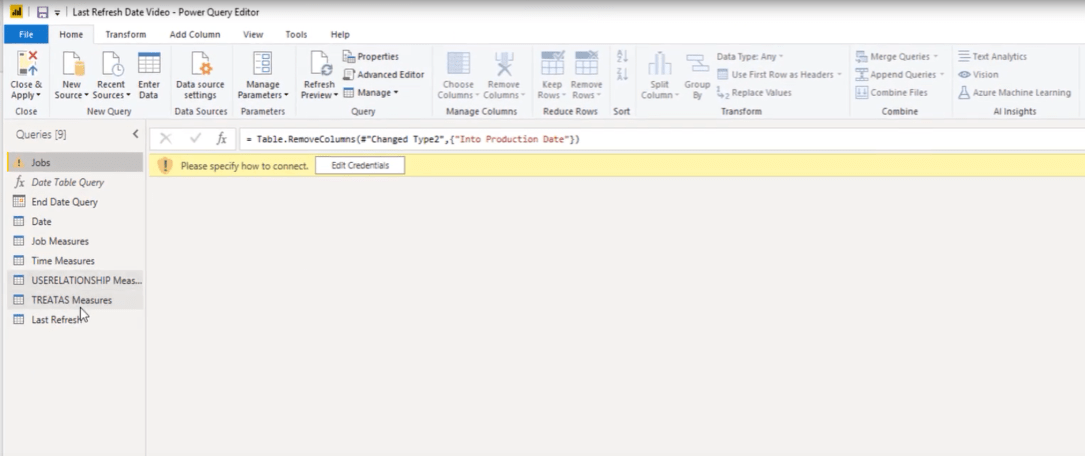Select the End Date Query
Image resolution: width=1085 pixels, height=456 pixels.
(x=75, y=202)
